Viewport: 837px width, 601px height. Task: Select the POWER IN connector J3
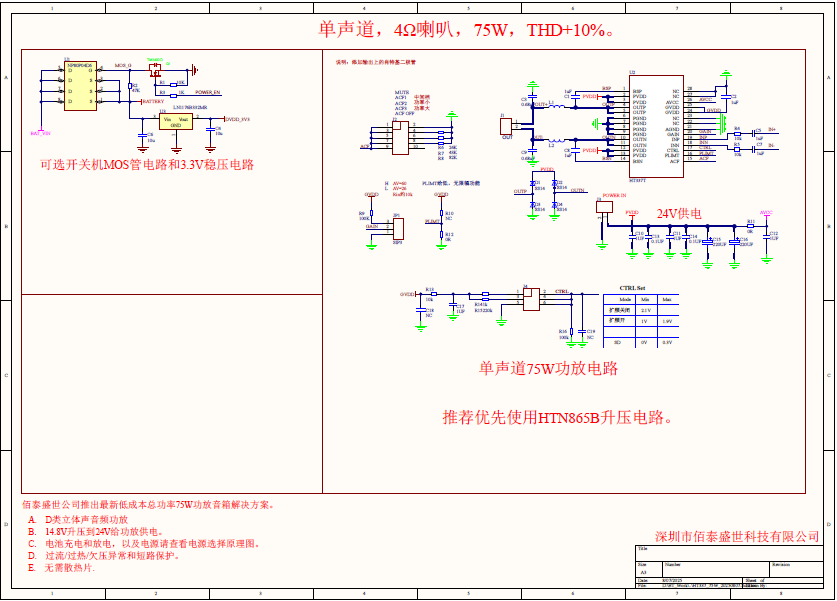click(x=604, y=208)
